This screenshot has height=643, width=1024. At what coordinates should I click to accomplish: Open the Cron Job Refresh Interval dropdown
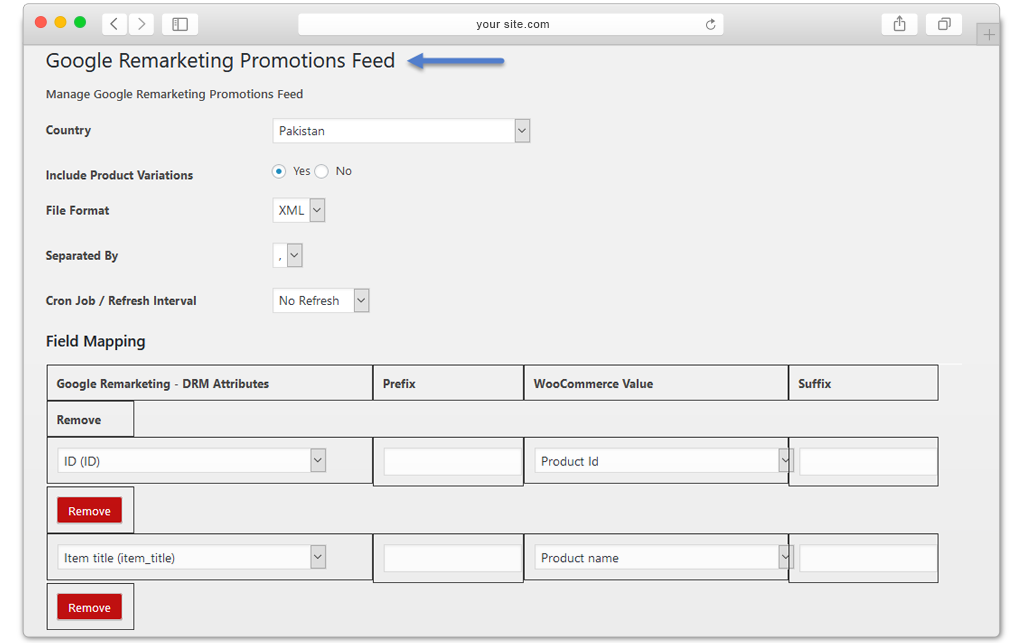tap(321, 300)
